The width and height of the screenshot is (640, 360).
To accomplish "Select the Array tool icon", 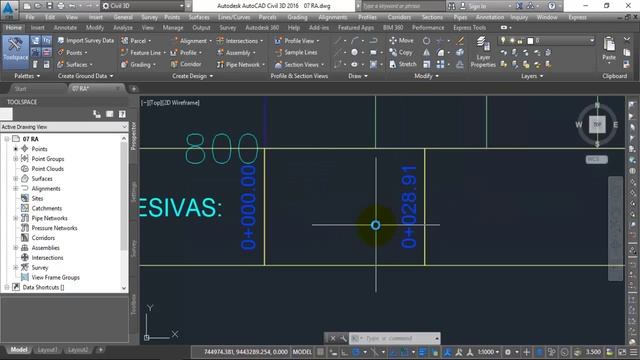I will click(x=440, y=64).
